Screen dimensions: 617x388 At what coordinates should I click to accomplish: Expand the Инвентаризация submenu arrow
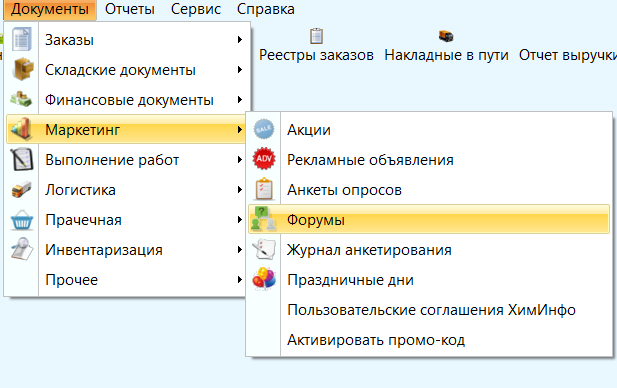pos(240,249)
